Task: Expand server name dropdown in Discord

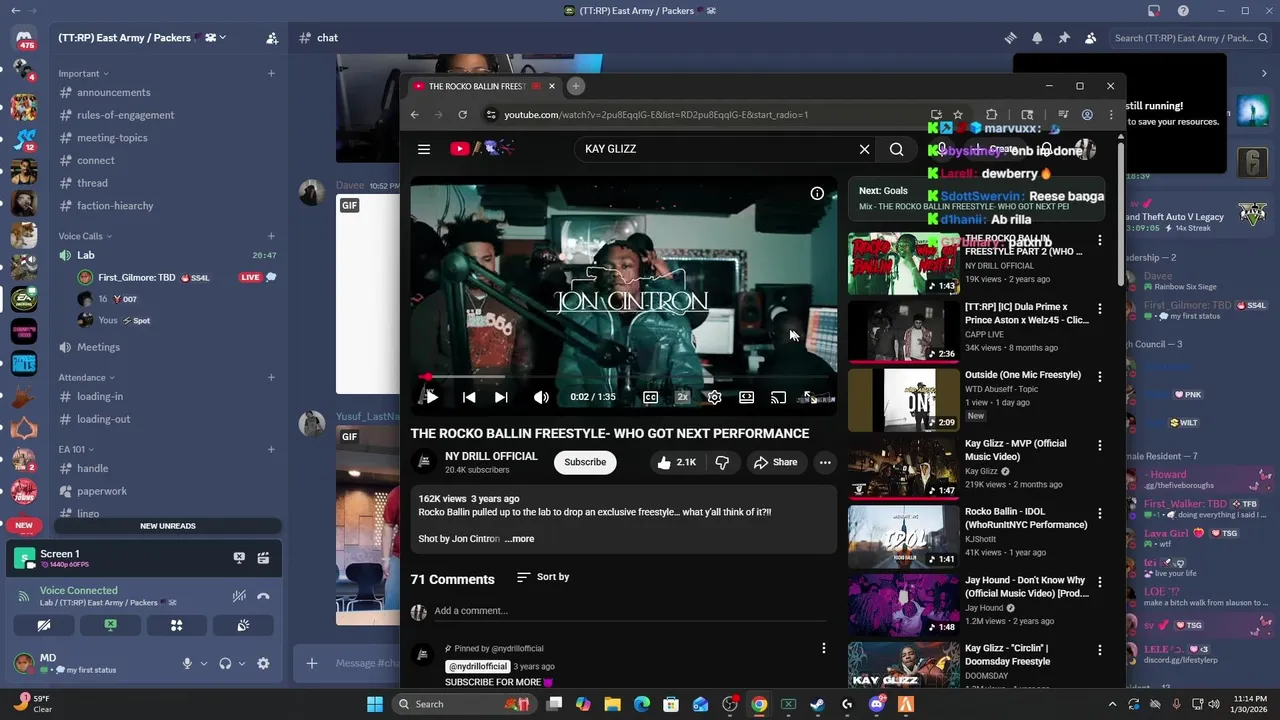Action: click(222, 38)
